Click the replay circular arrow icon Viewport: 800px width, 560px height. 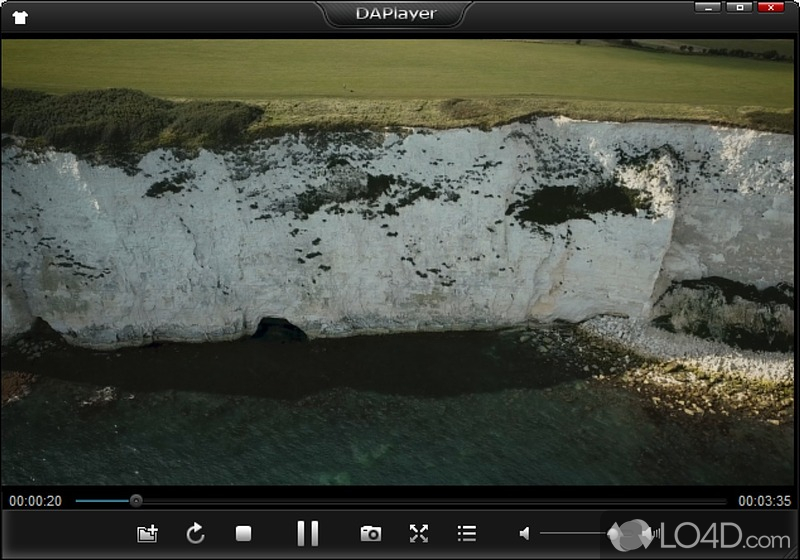pyautogui.click(x=196, y=534)
